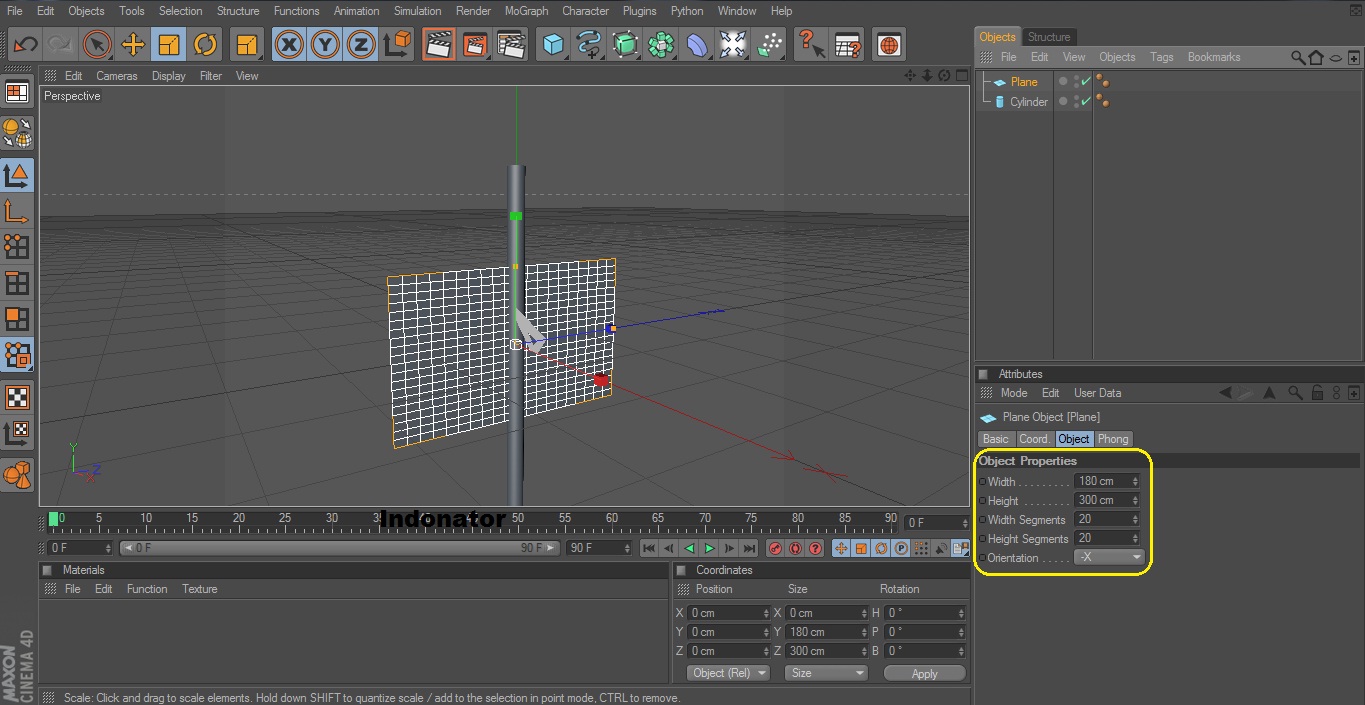Open the Object (Rel) dropdown in Coordinates
This screenshot has width=1365, height=705.
pos(729,673)
